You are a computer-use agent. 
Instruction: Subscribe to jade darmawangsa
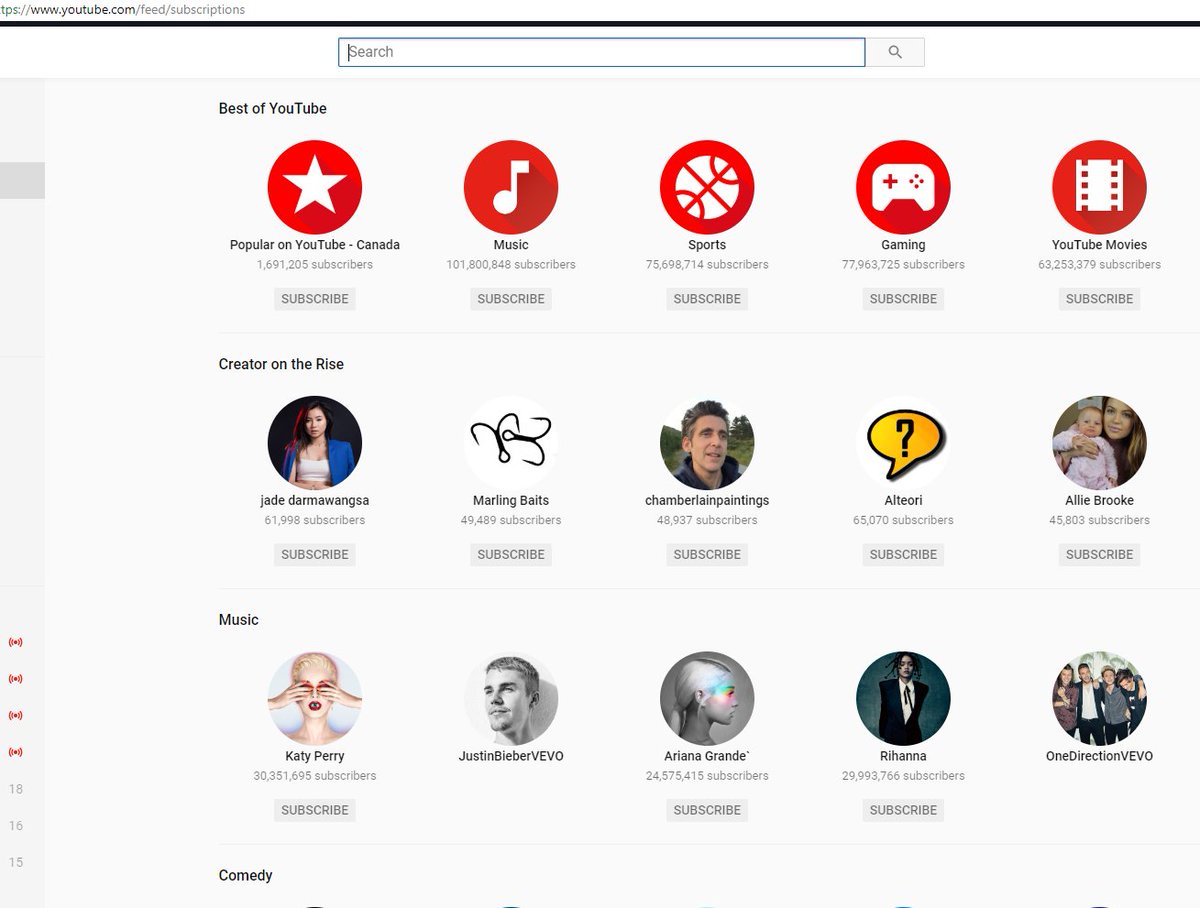click(315, 555)
